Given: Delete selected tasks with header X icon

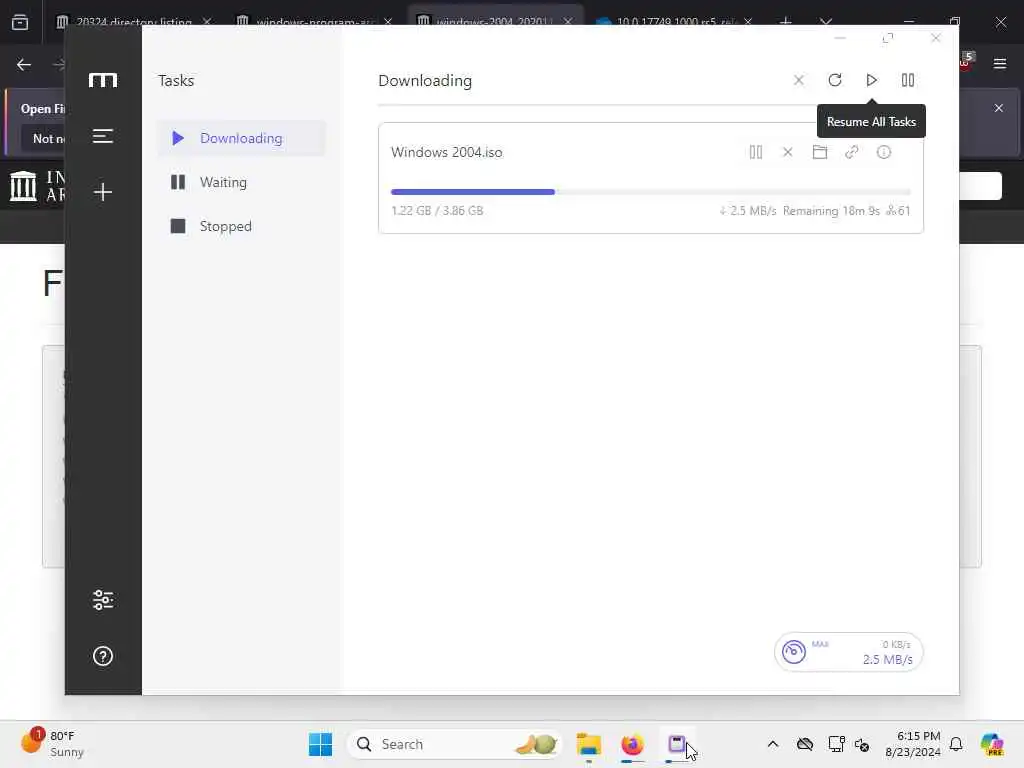Looking at the screenshot, I should [799, 80].
